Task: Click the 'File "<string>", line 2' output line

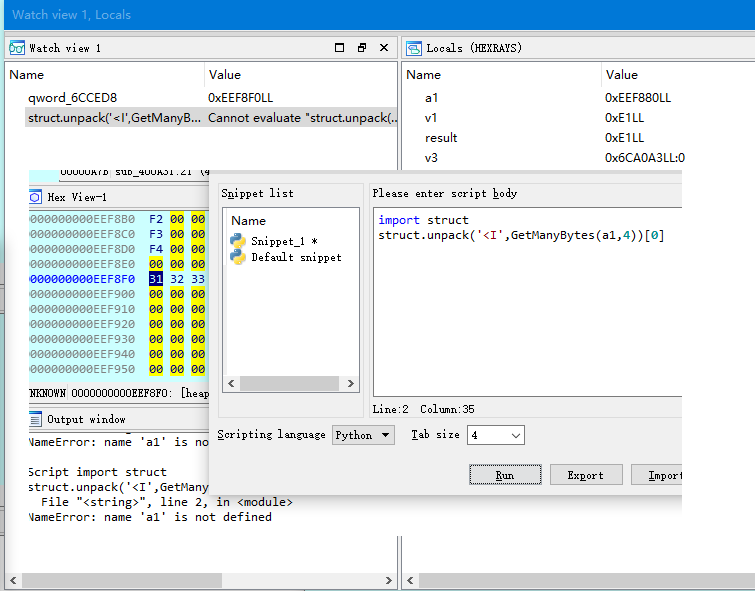Action: [167, 502]
